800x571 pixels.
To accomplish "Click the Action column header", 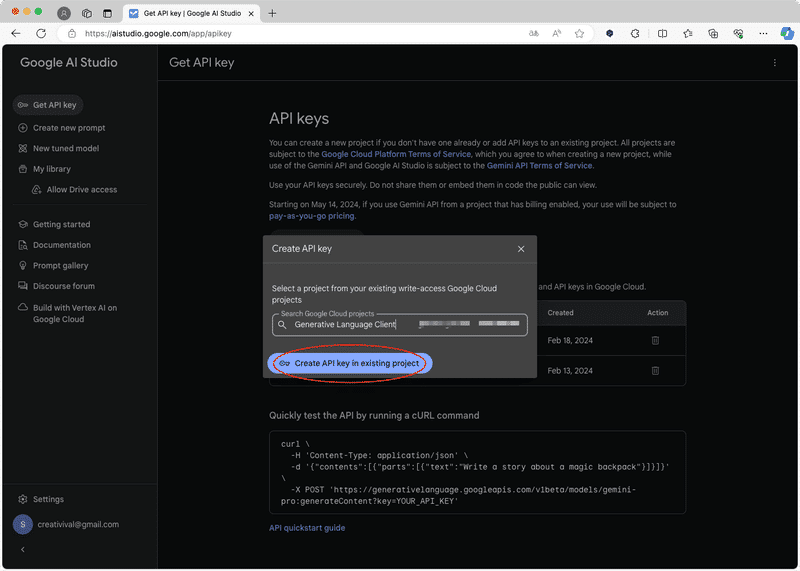I will (658, 313).
